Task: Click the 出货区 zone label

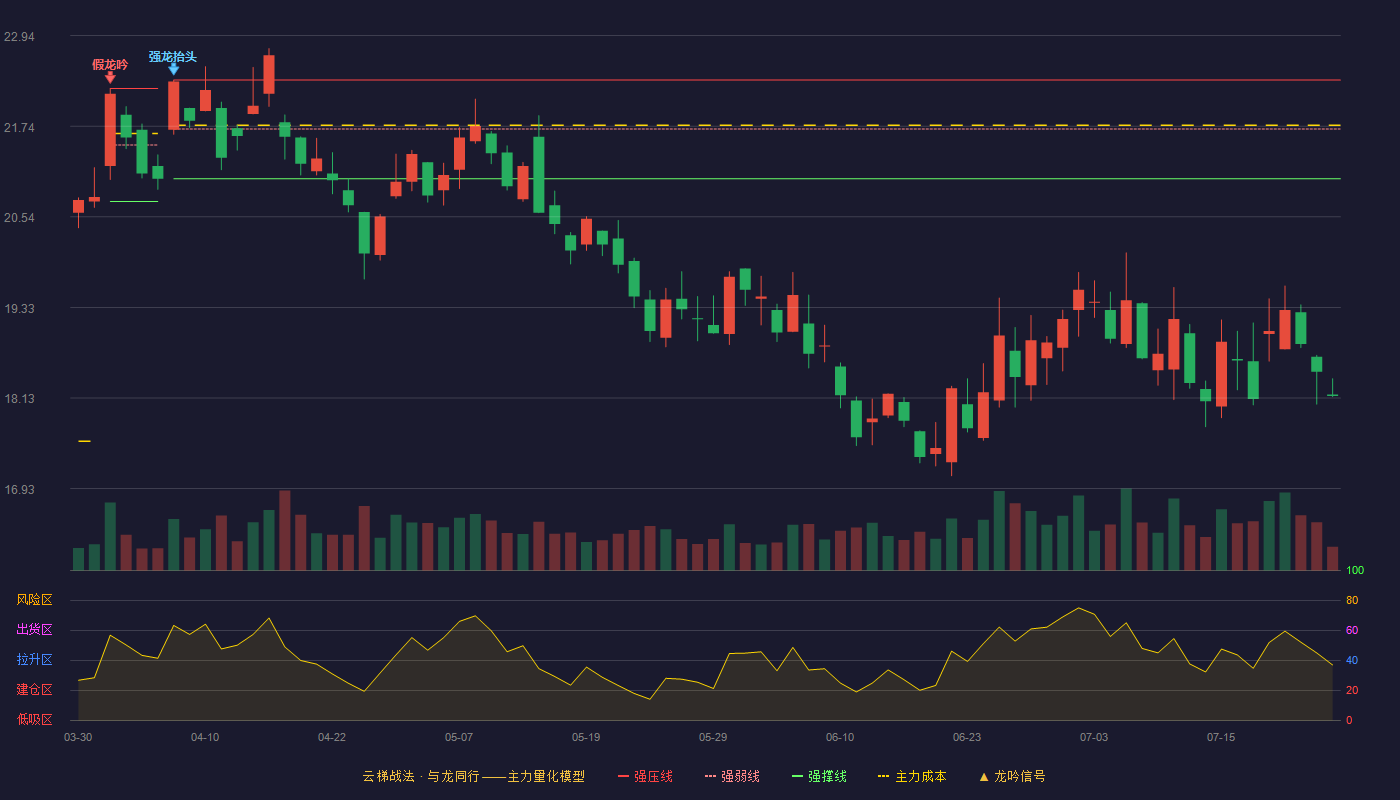Action: [35, 630]
